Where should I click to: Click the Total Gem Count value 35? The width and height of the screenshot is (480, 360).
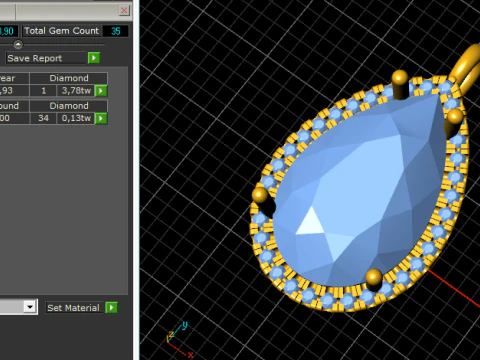116,31
